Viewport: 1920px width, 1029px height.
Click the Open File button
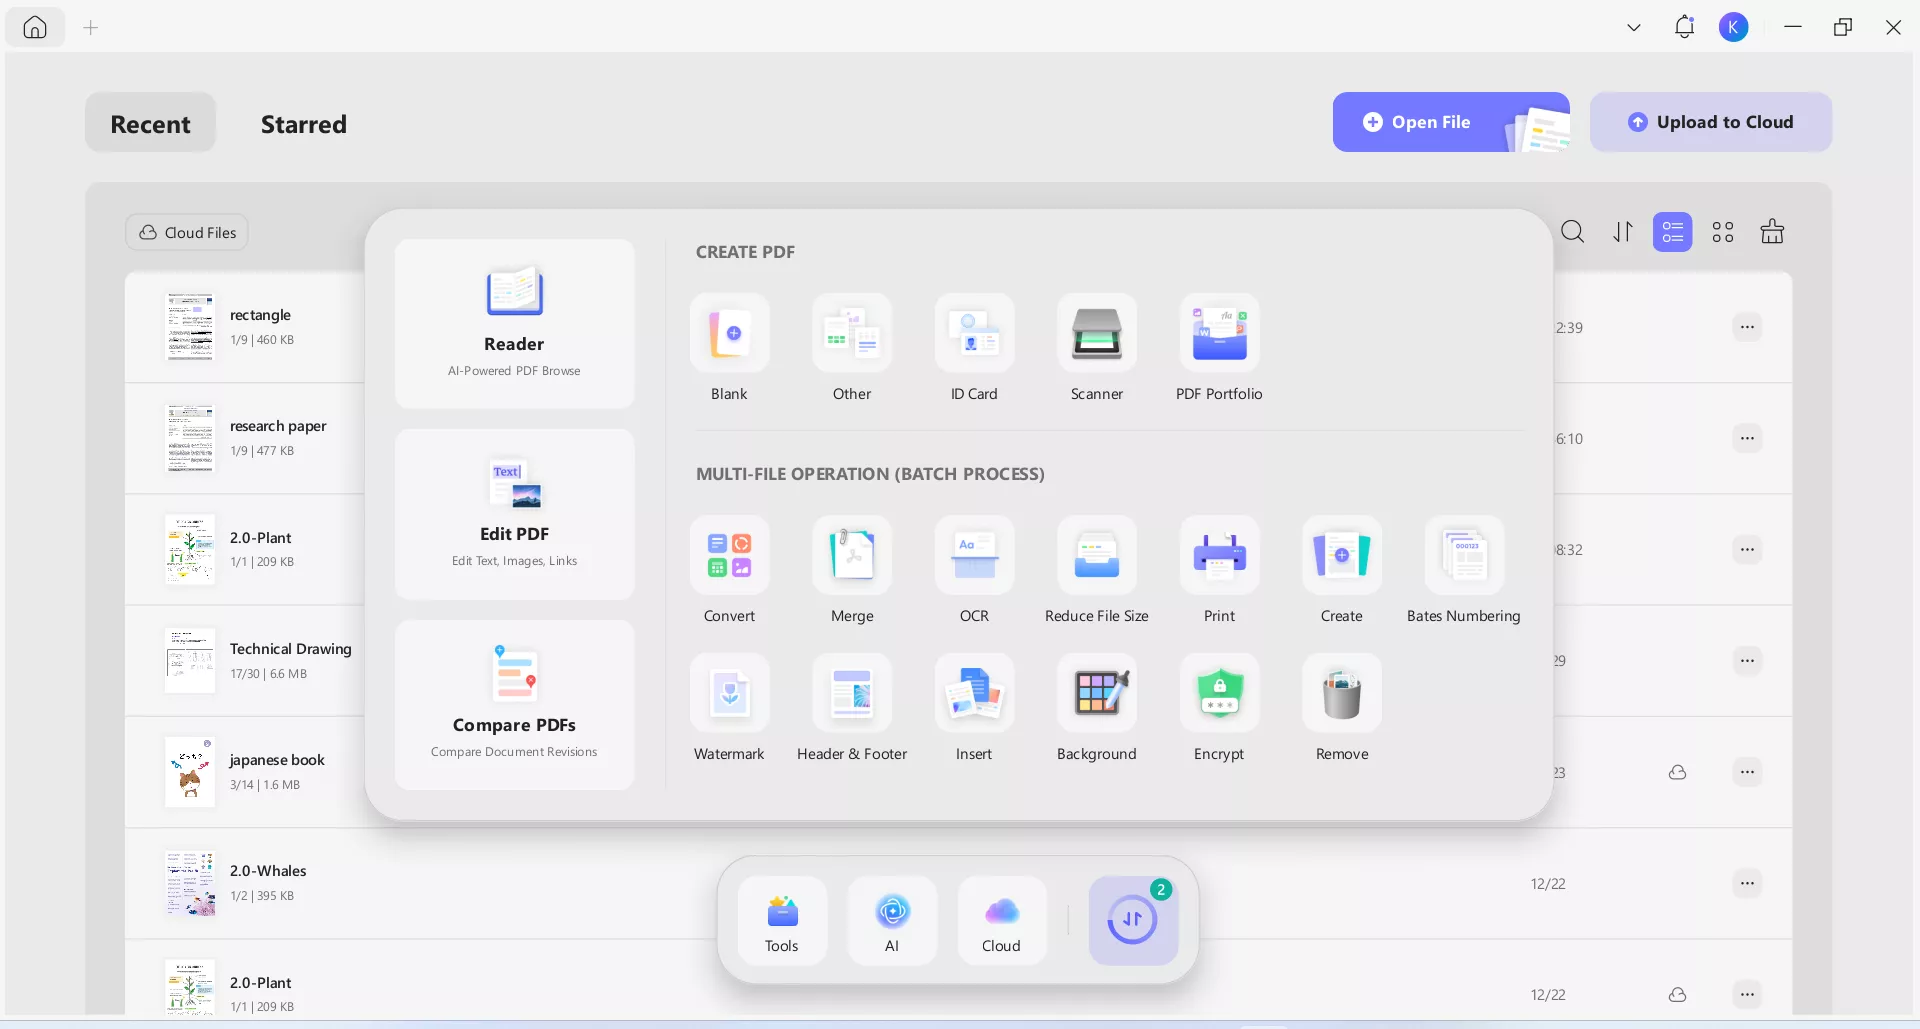(x=1451, y=122)
